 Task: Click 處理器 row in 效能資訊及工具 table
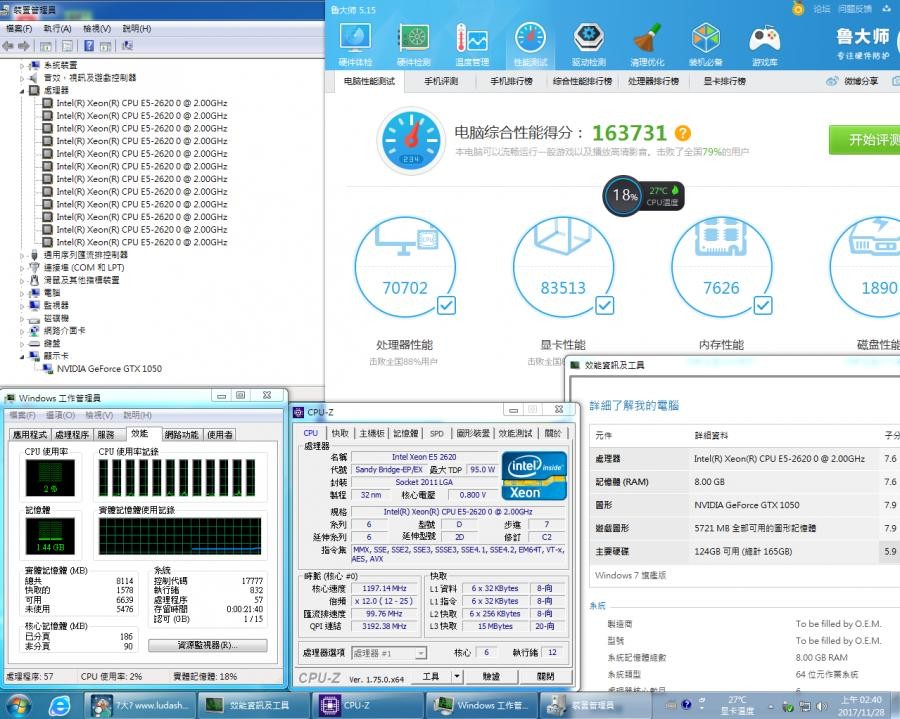[x=744, y=458]
